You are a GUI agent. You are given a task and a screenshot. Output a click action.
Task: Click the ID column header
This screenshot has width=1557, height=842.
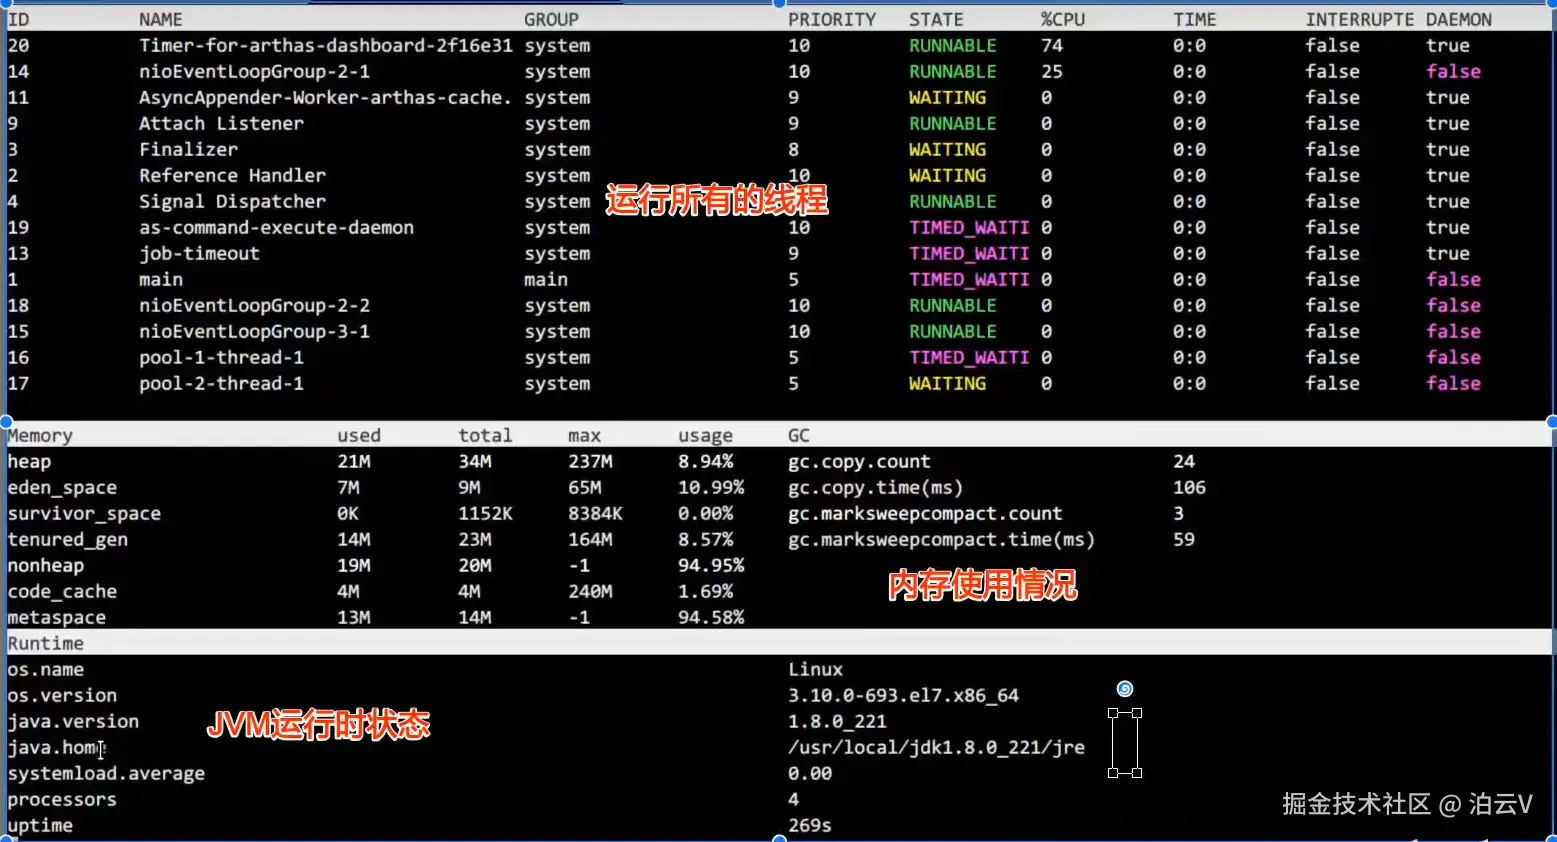point(19,19)
